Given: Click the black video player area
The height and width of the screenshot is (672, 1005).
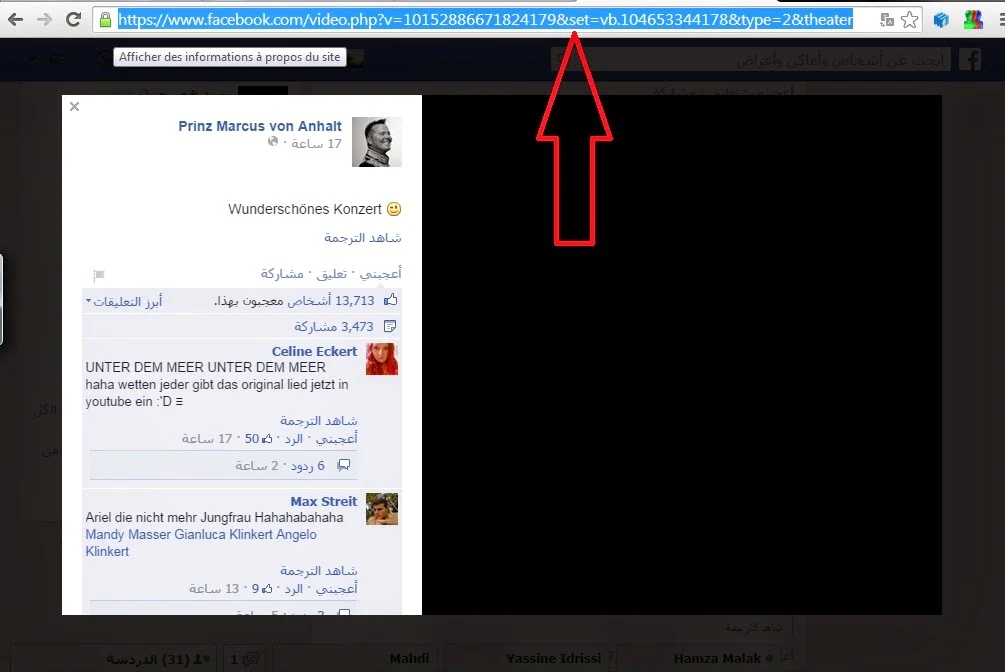Looking at the screenshot, I should pos(682,355).
